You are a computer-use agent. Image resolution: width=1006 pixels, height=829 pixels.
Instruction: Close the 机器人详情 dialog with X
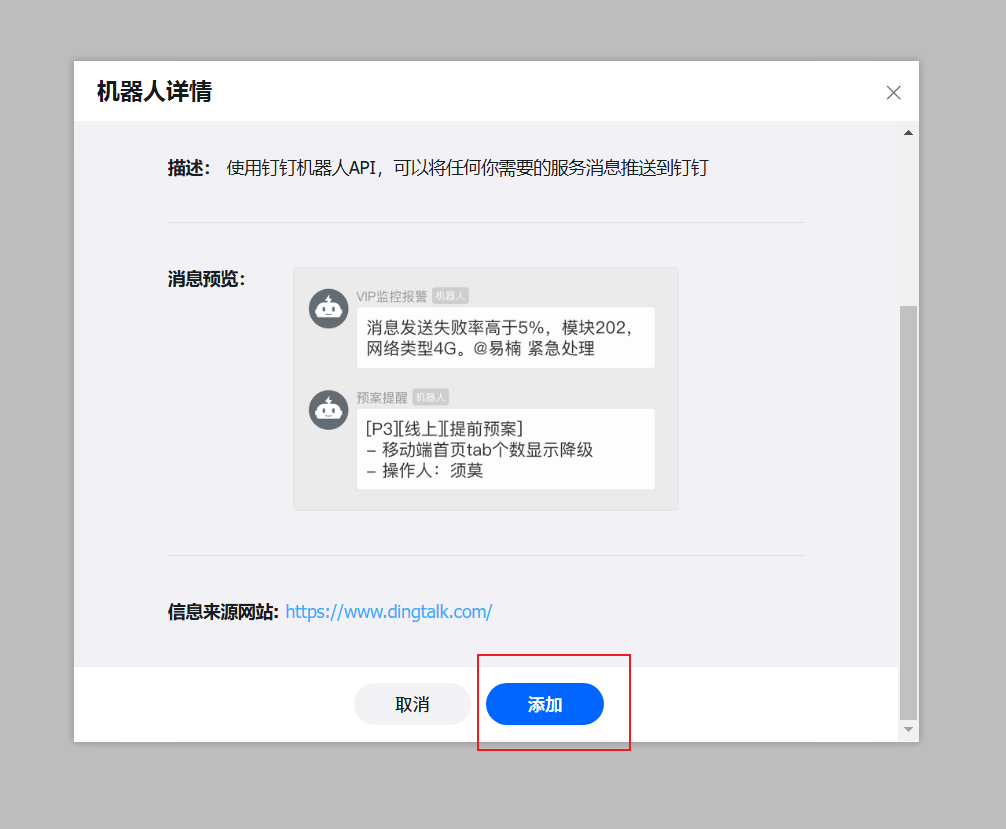tap(893, 92)
